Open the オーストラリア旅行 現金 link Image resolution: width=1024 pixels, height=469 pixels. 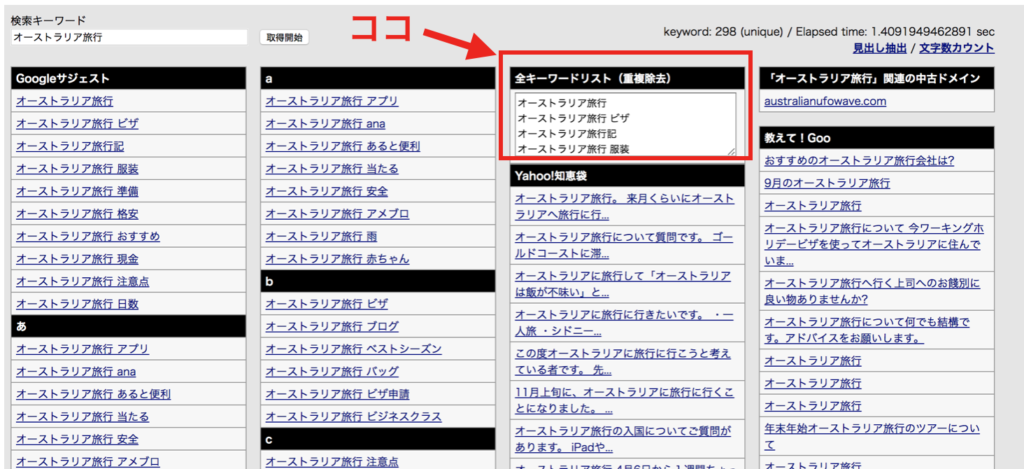click(77, 259)
